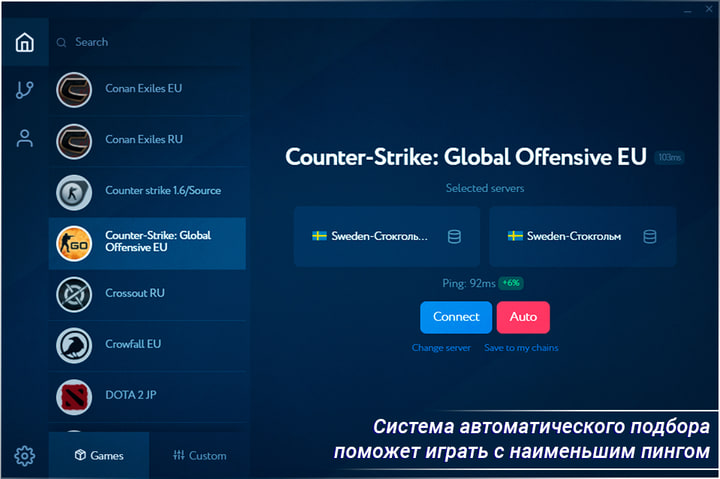Switch to the Games tab

tap(99, 455)
